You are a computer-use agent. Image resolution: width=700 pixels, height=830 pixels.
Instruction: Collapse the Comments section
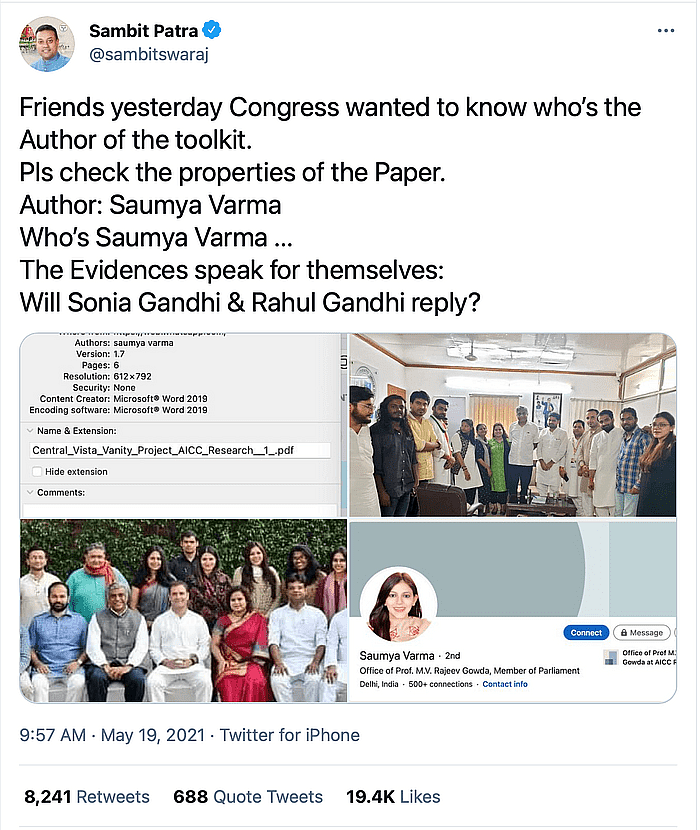(27, 493)
